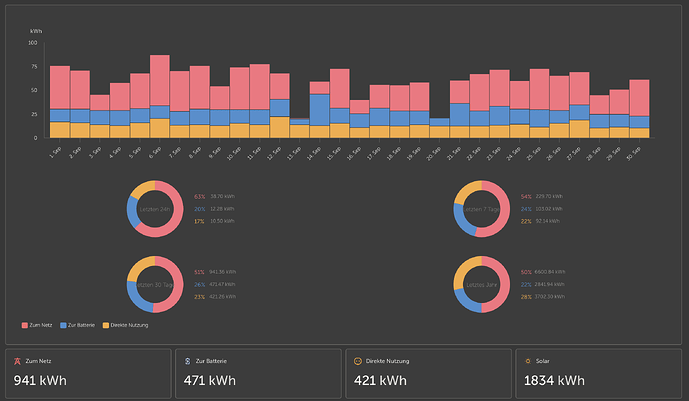Image resolution: width=689 pixels, height=401 pixels.
Task: Open the Solar 1834 kWh card
Action: [598, 374]
